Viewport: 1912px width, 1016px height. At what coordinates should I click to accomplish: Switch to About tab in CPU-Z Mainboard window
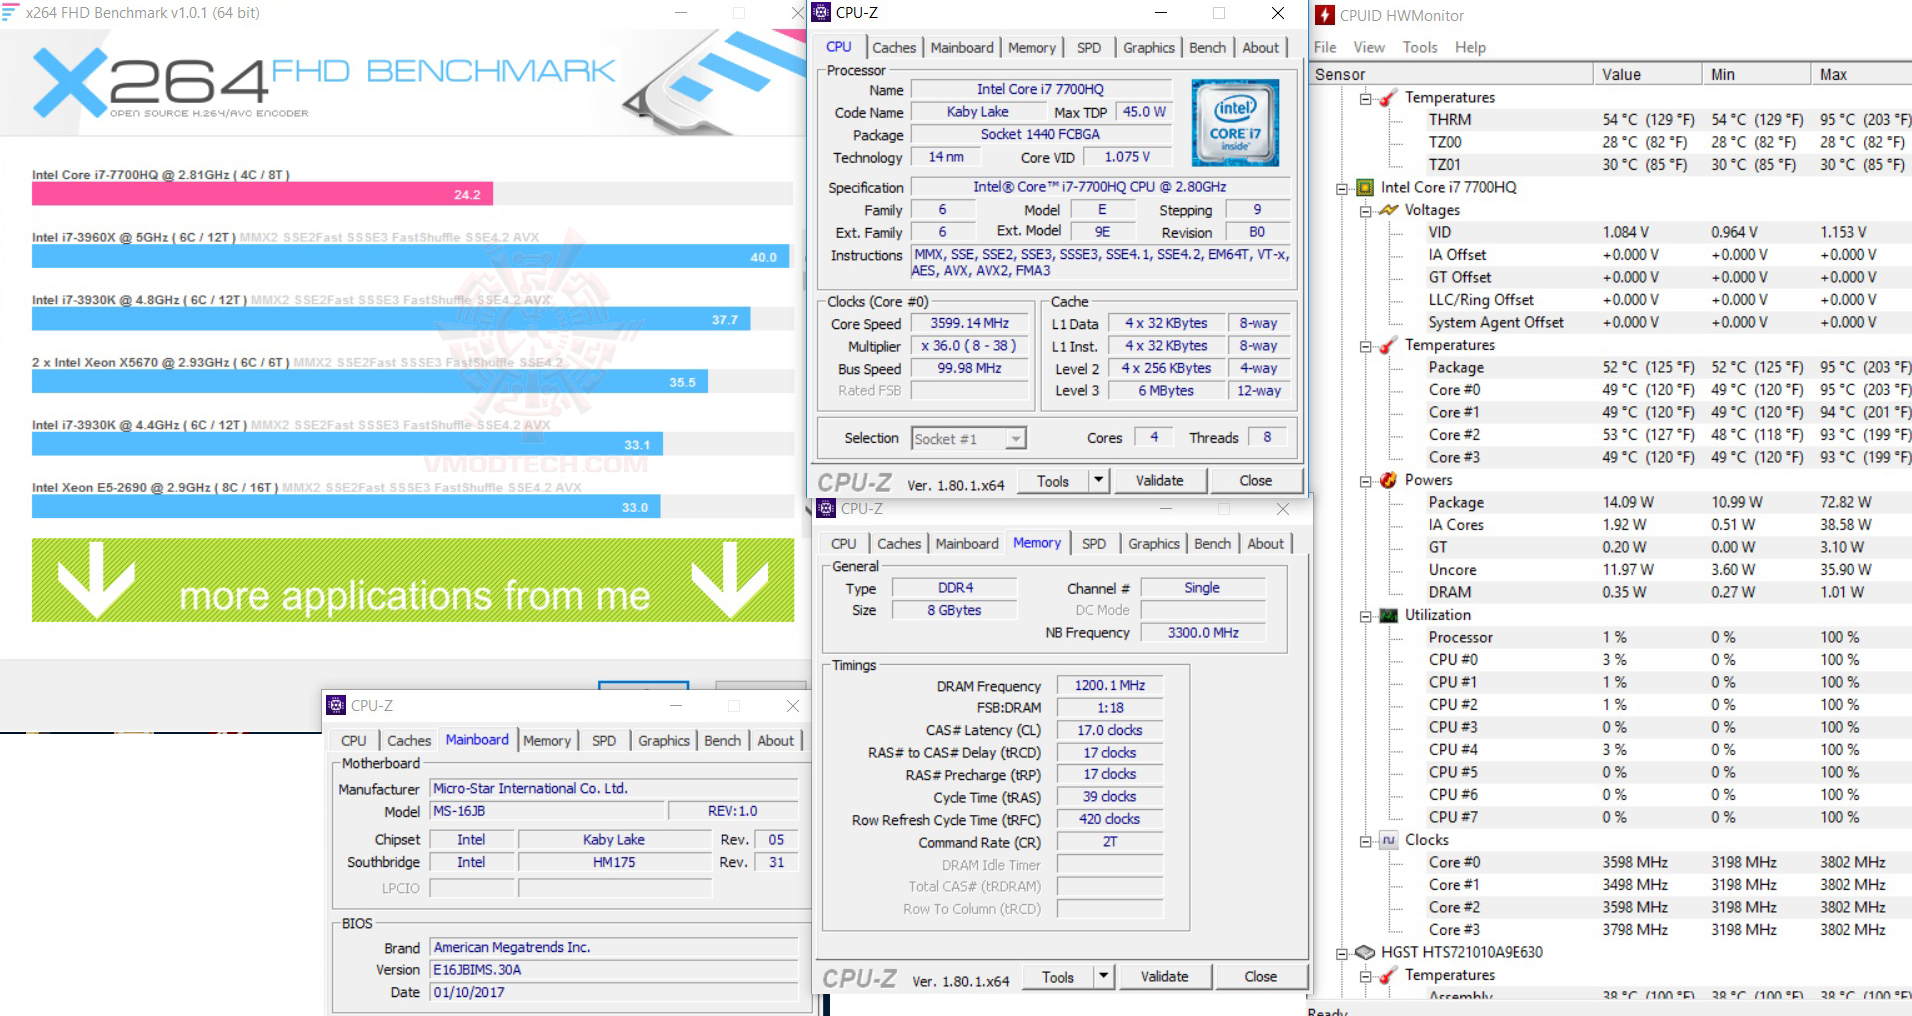pos(775,741)
